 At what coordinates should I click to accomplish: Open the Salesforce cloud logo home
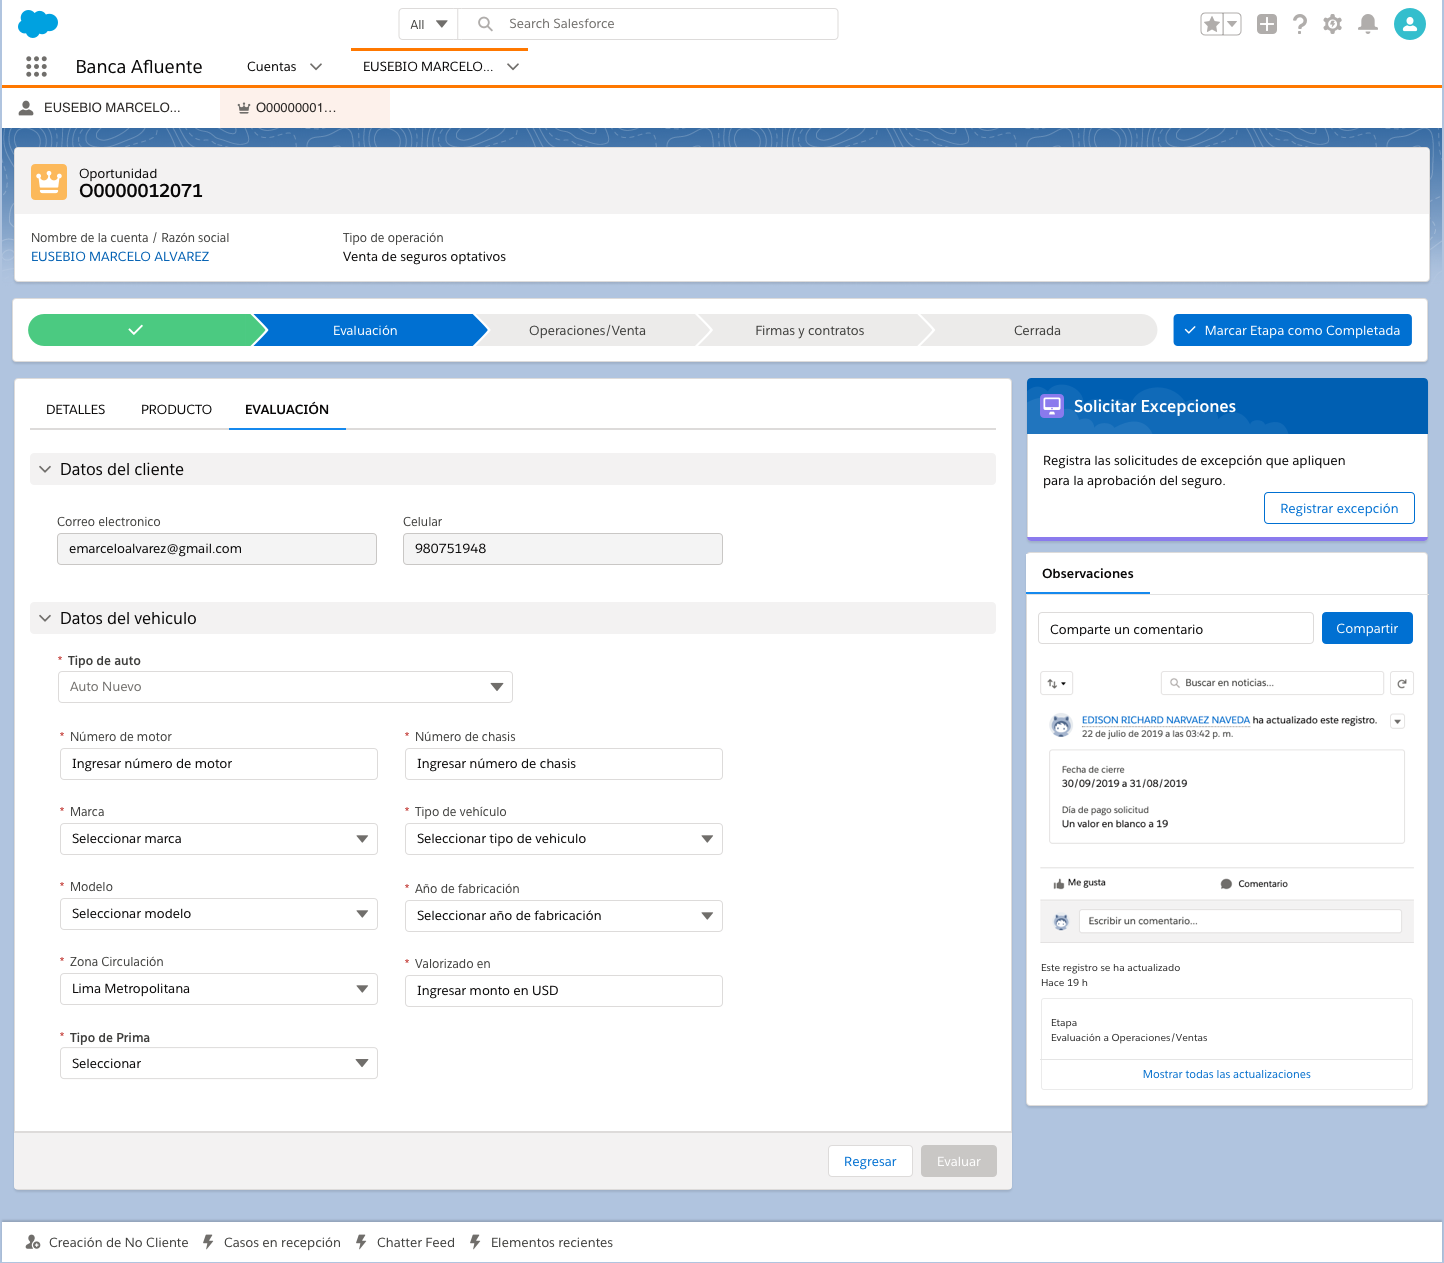38,23
